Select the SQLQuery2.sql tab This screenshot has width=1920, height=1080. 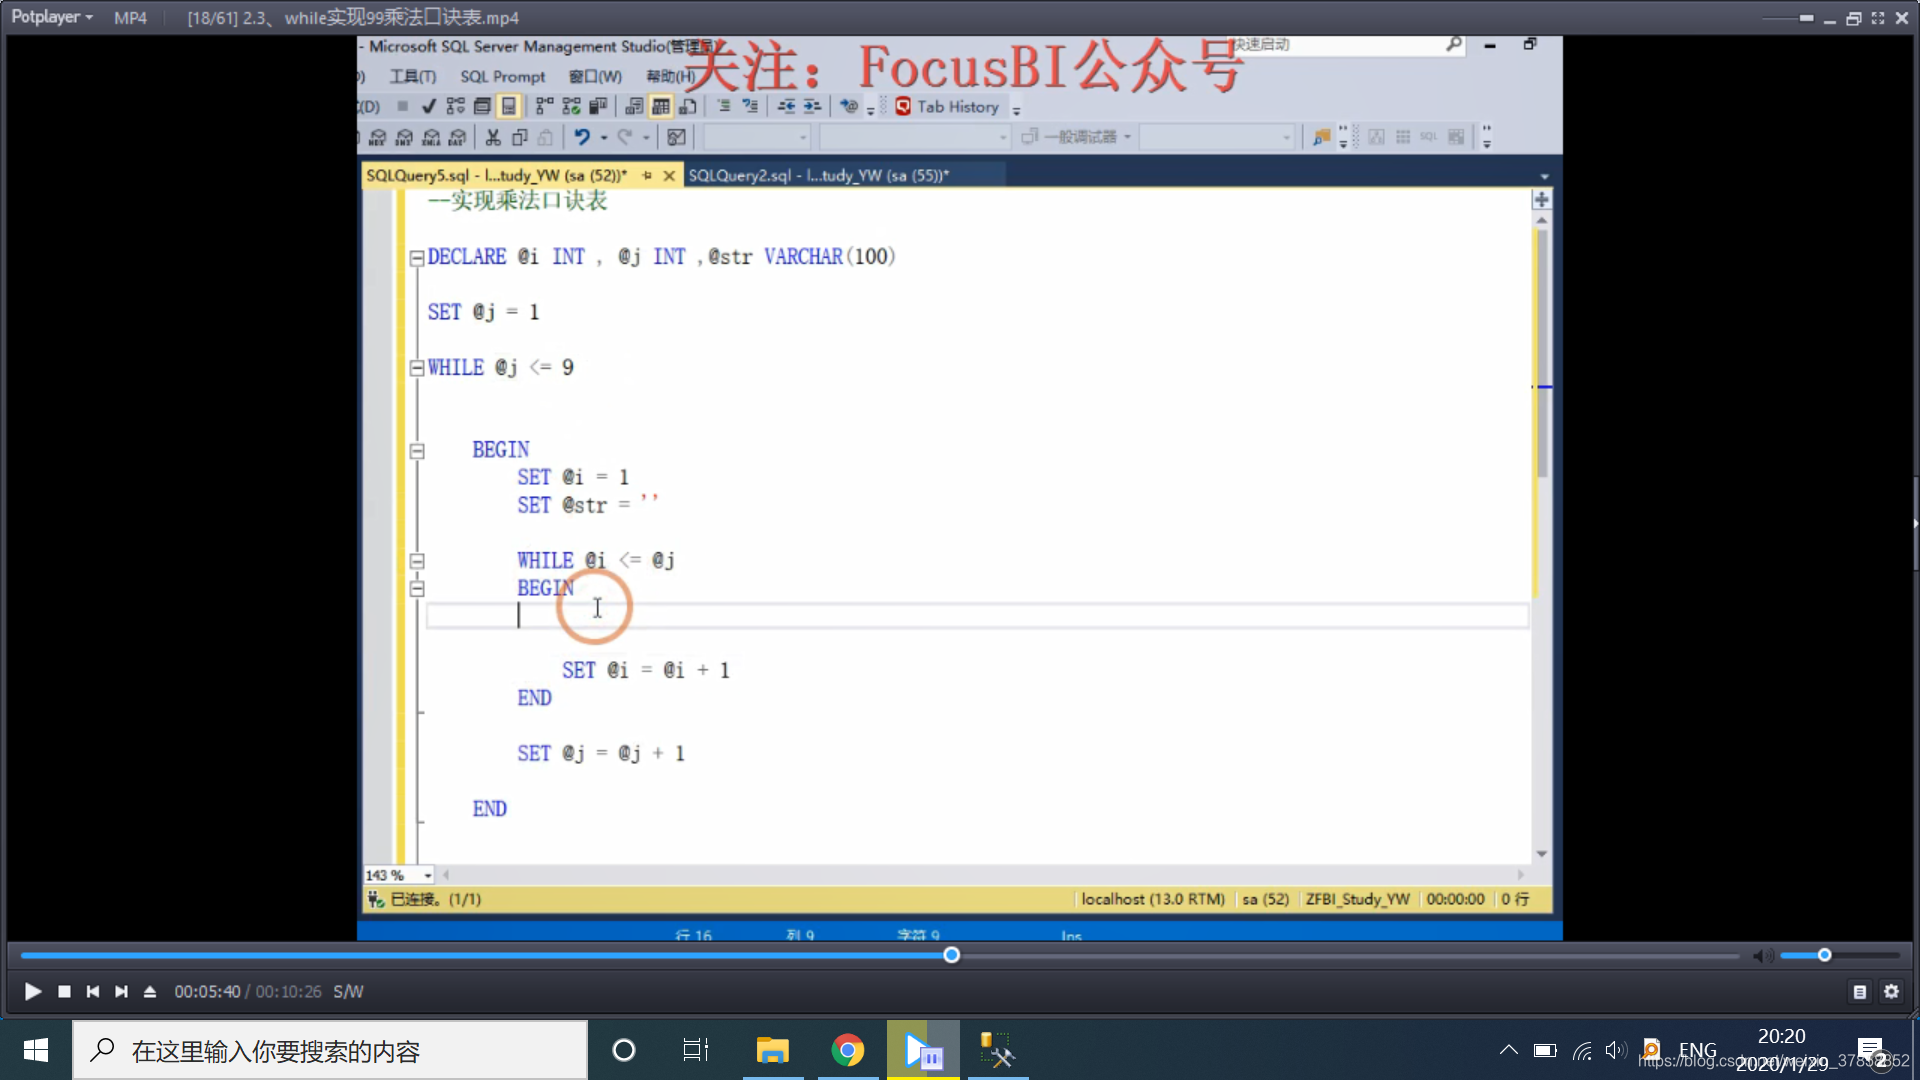coord(818,174)
